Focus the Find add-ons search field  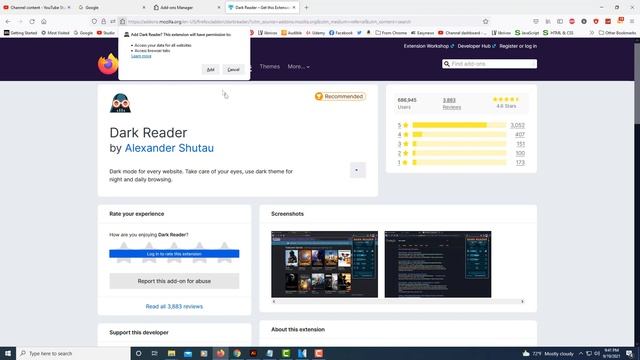(489, 64)
